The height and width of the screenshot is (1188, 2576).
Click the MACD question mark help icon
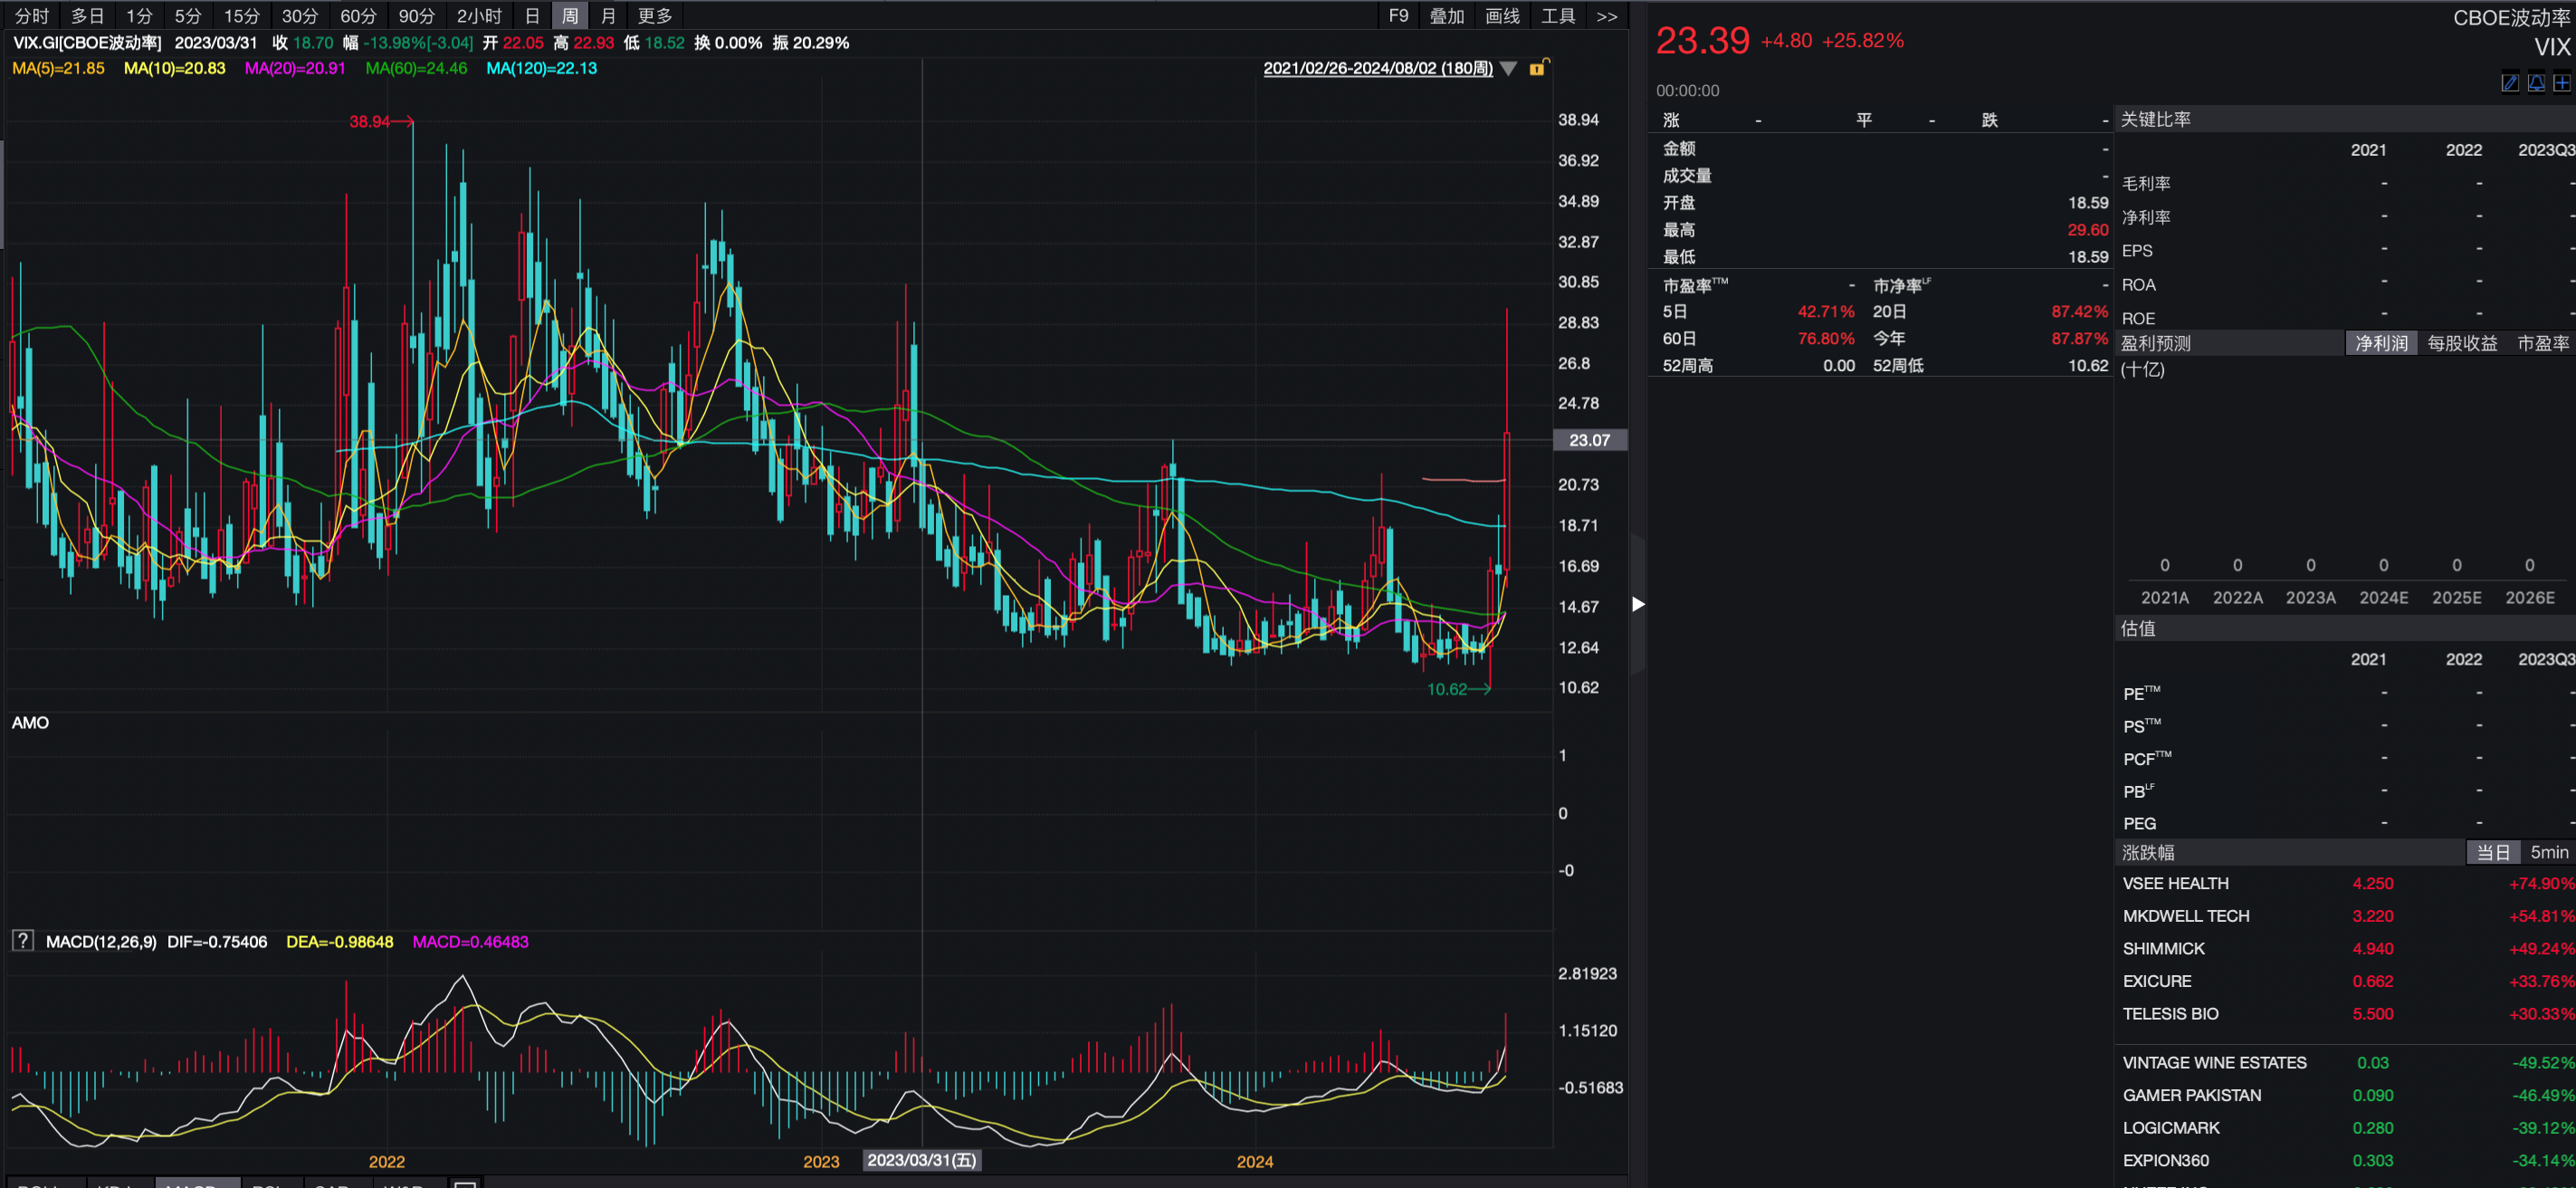click(22, 940)
